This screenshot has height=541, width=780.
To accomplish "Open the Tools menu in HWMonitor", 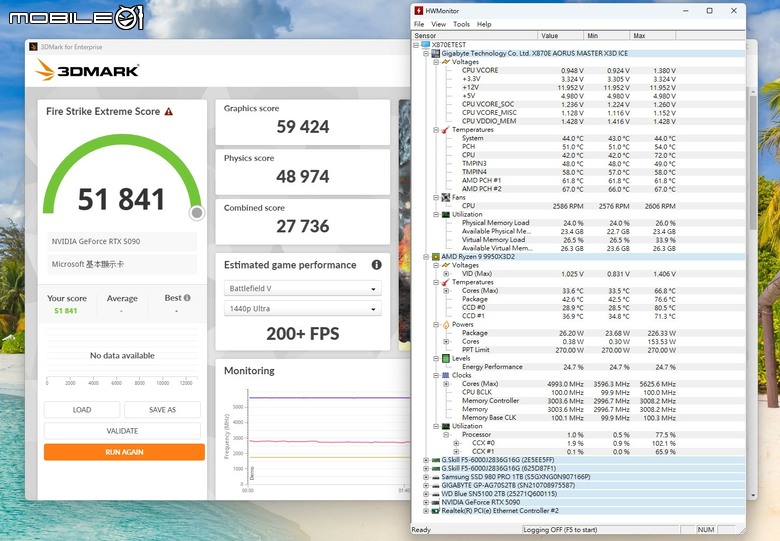I will click(461, 24).
